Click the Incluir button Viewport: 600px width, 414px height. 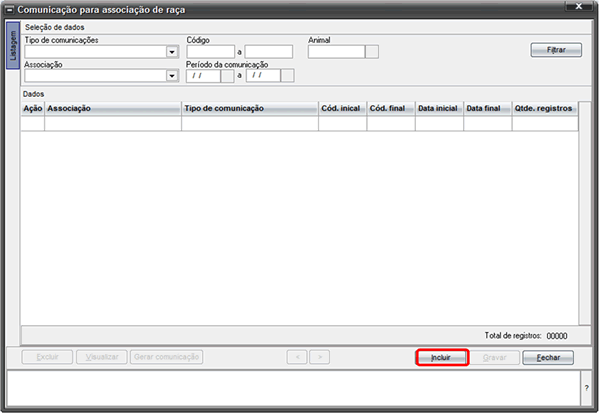442,358
